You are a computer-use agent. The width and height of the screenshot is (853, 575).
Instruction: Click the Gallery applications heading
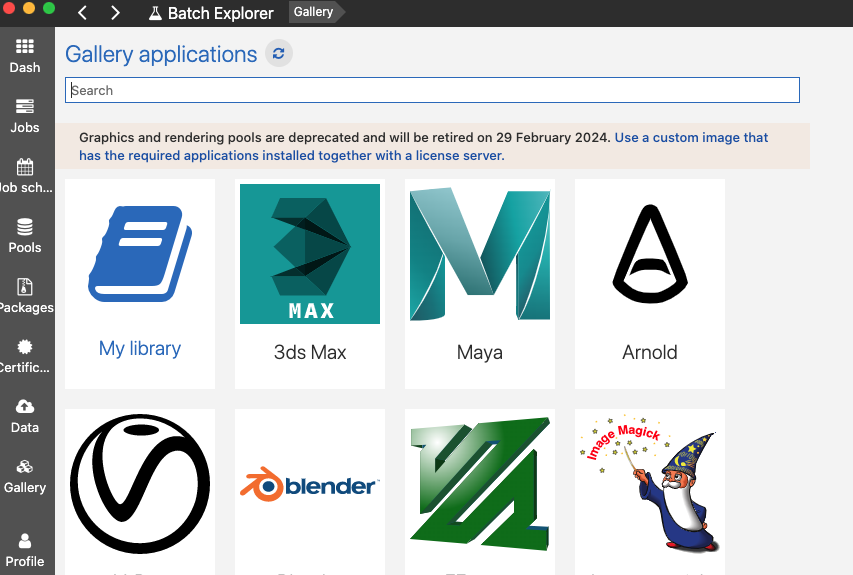(161, 54)
